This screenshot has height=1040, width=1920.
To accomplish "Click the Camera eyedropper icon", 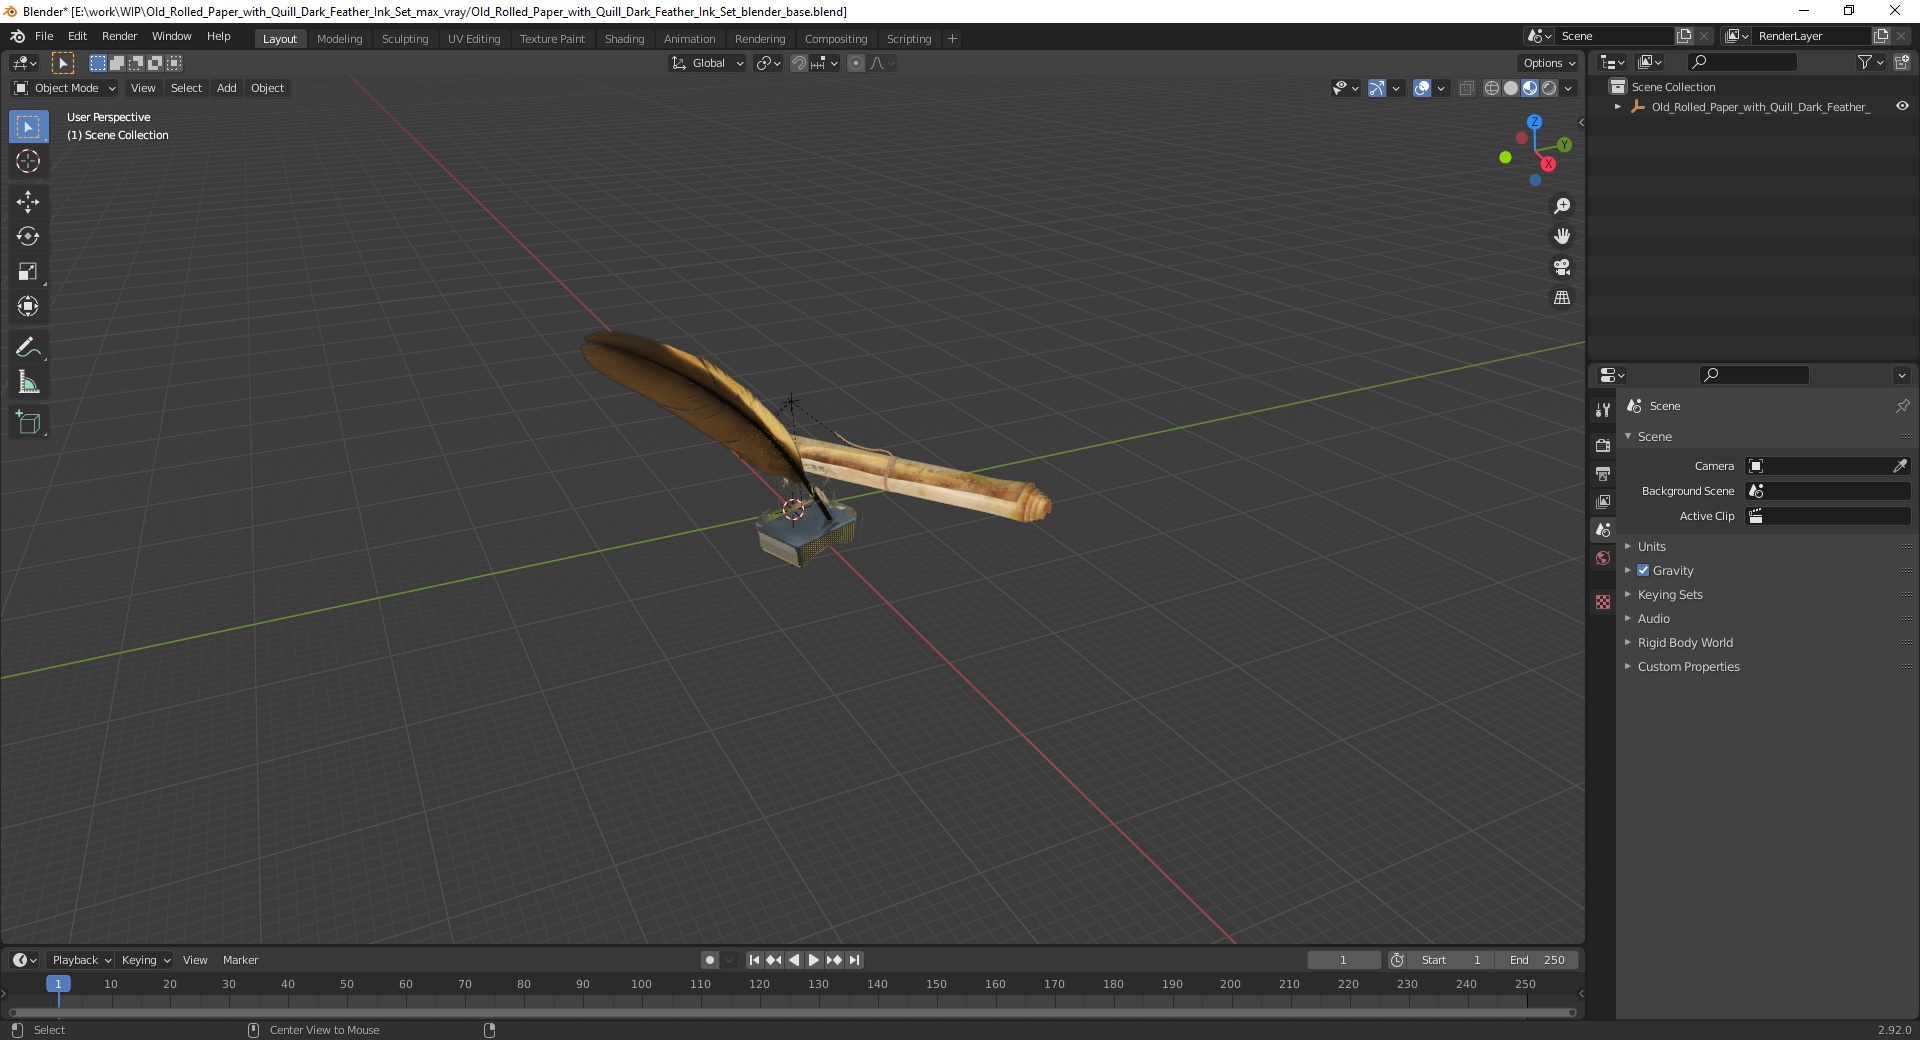I will 1900,466.
